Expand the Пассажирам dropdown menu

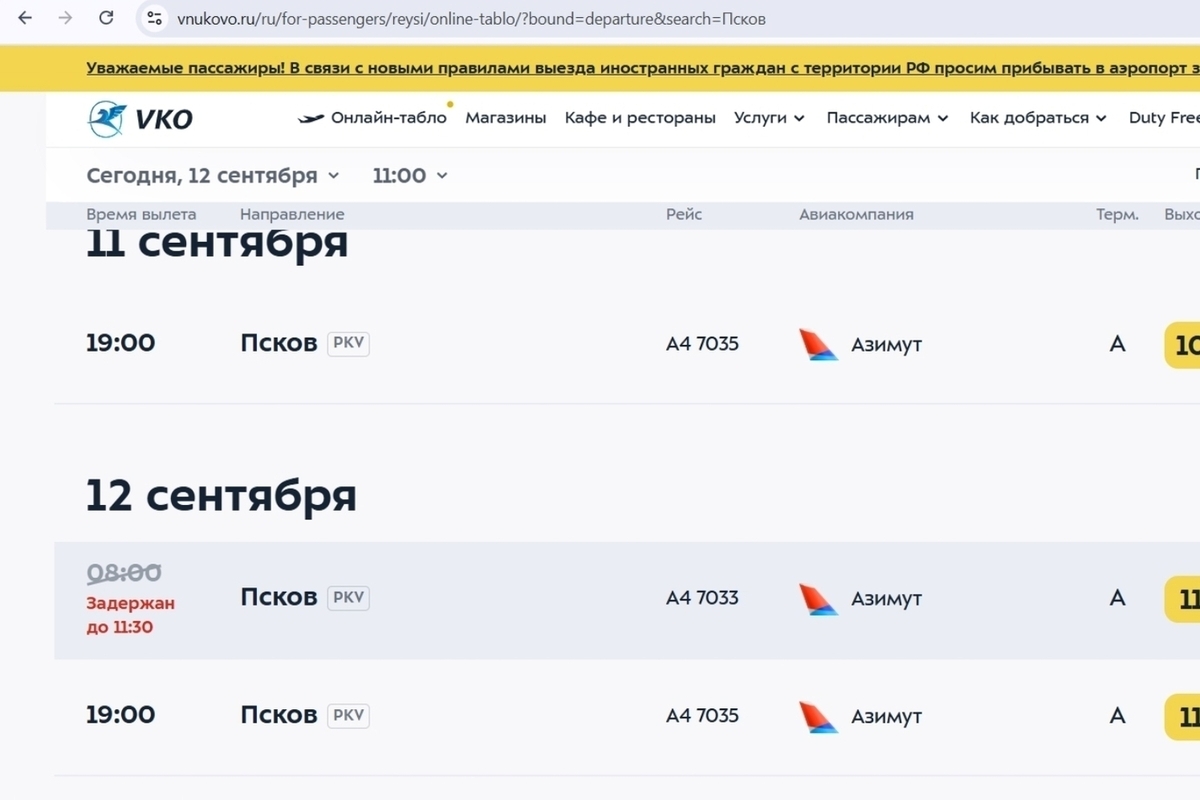(x=887, y=118)
